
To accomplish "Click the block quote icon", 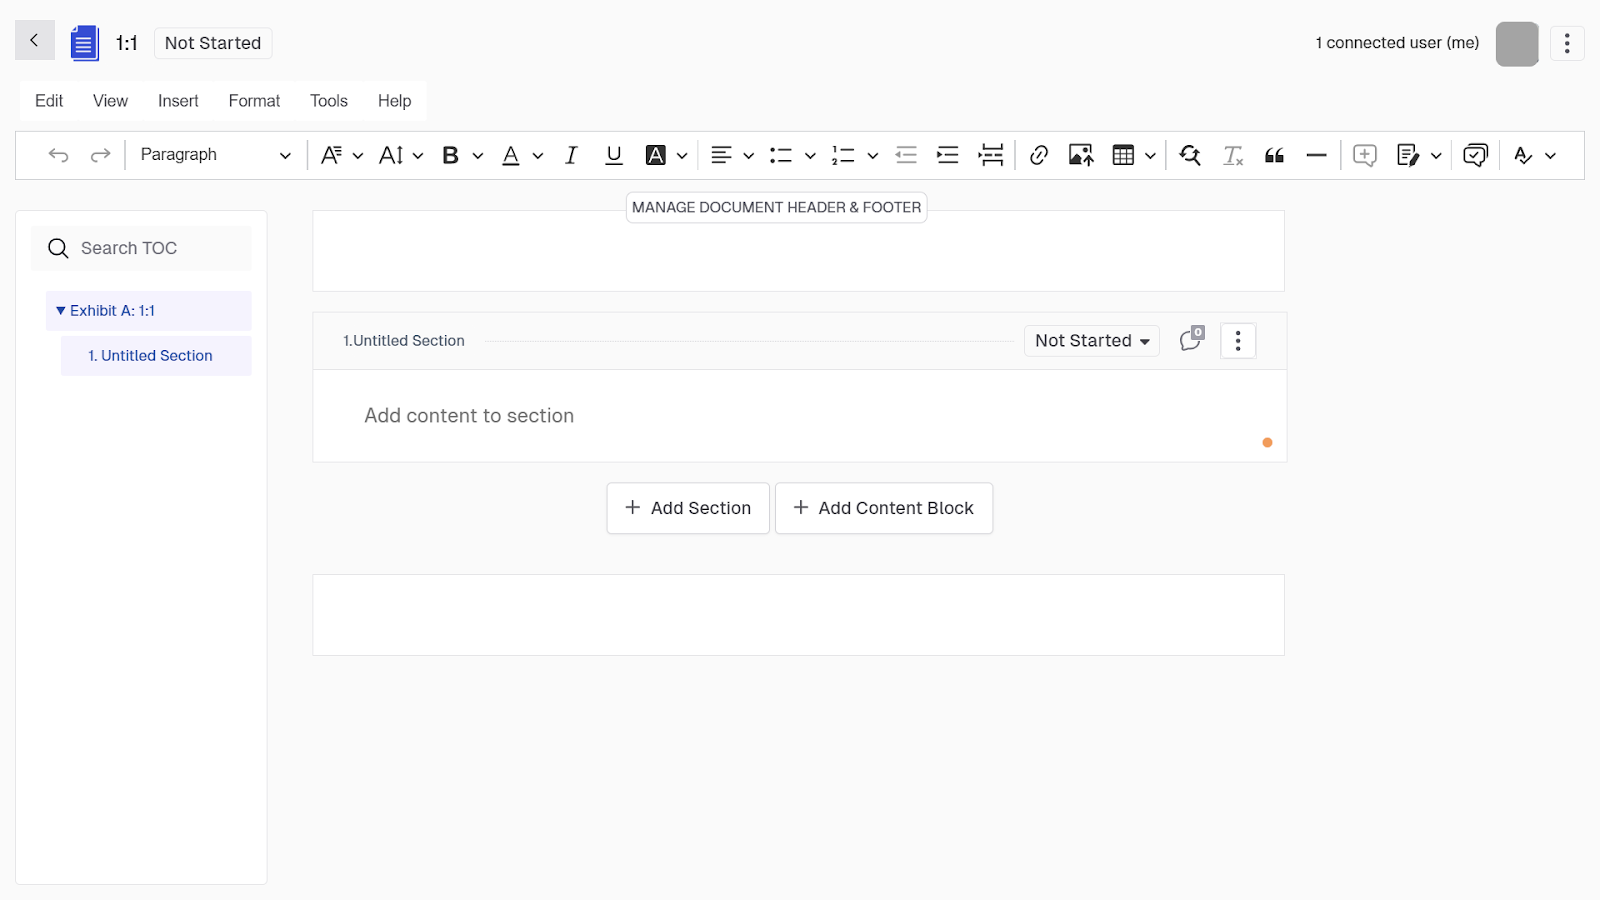I will point(1274,155).
